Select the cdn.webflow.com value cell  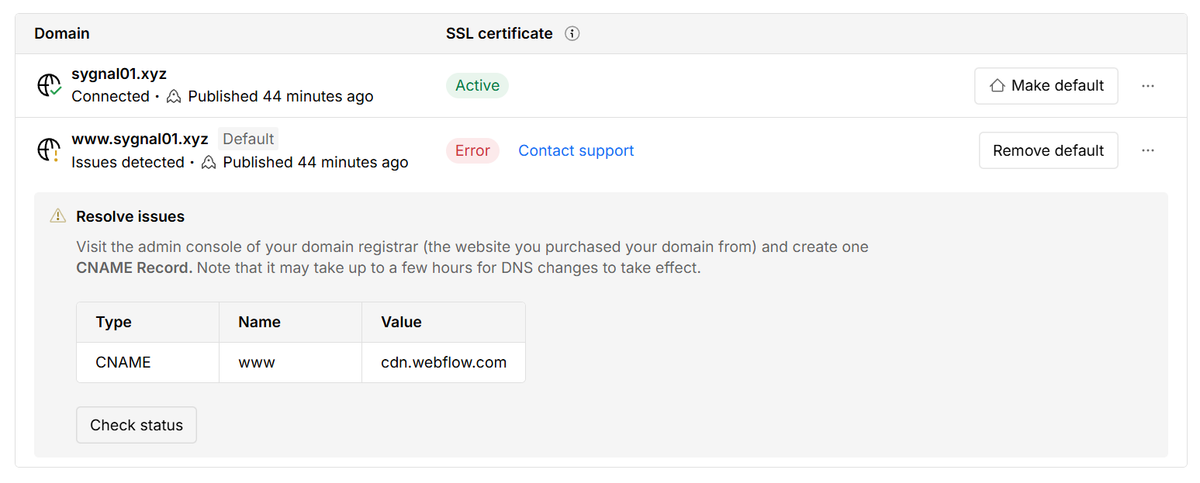443,363
